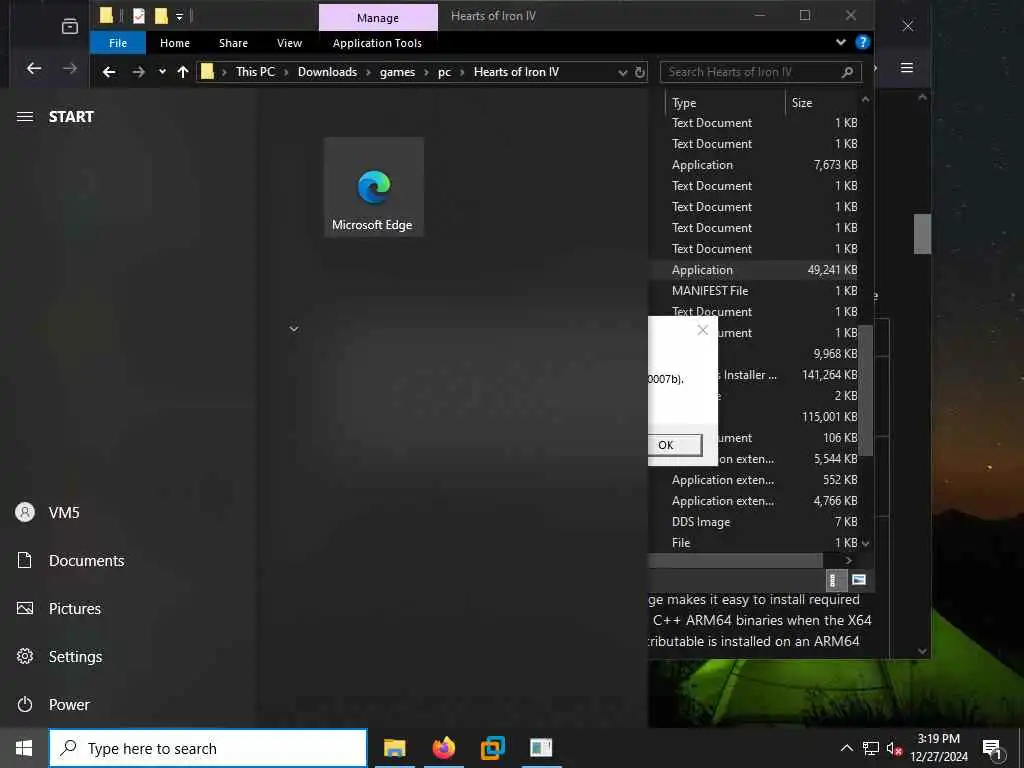
Task: Click the file list vertical scrollbar thumb
Action: tap(866, 390)
